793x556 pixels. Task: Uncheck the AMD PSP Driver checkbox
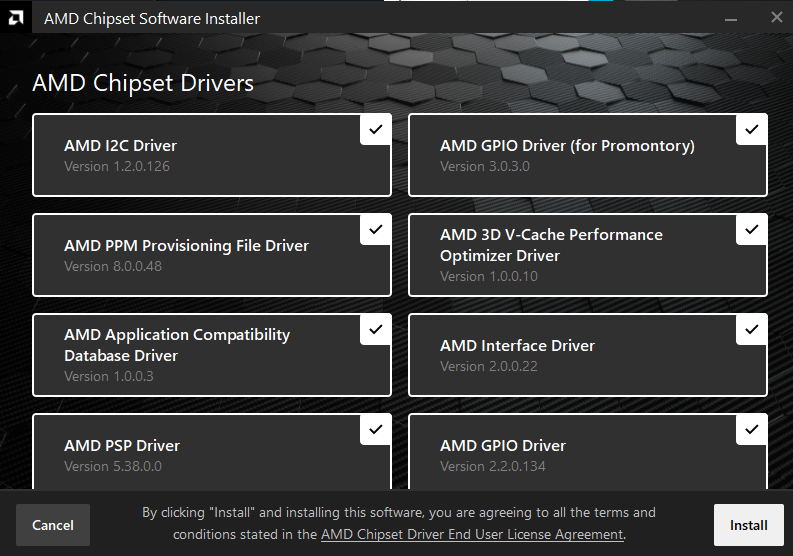[376, 430]
